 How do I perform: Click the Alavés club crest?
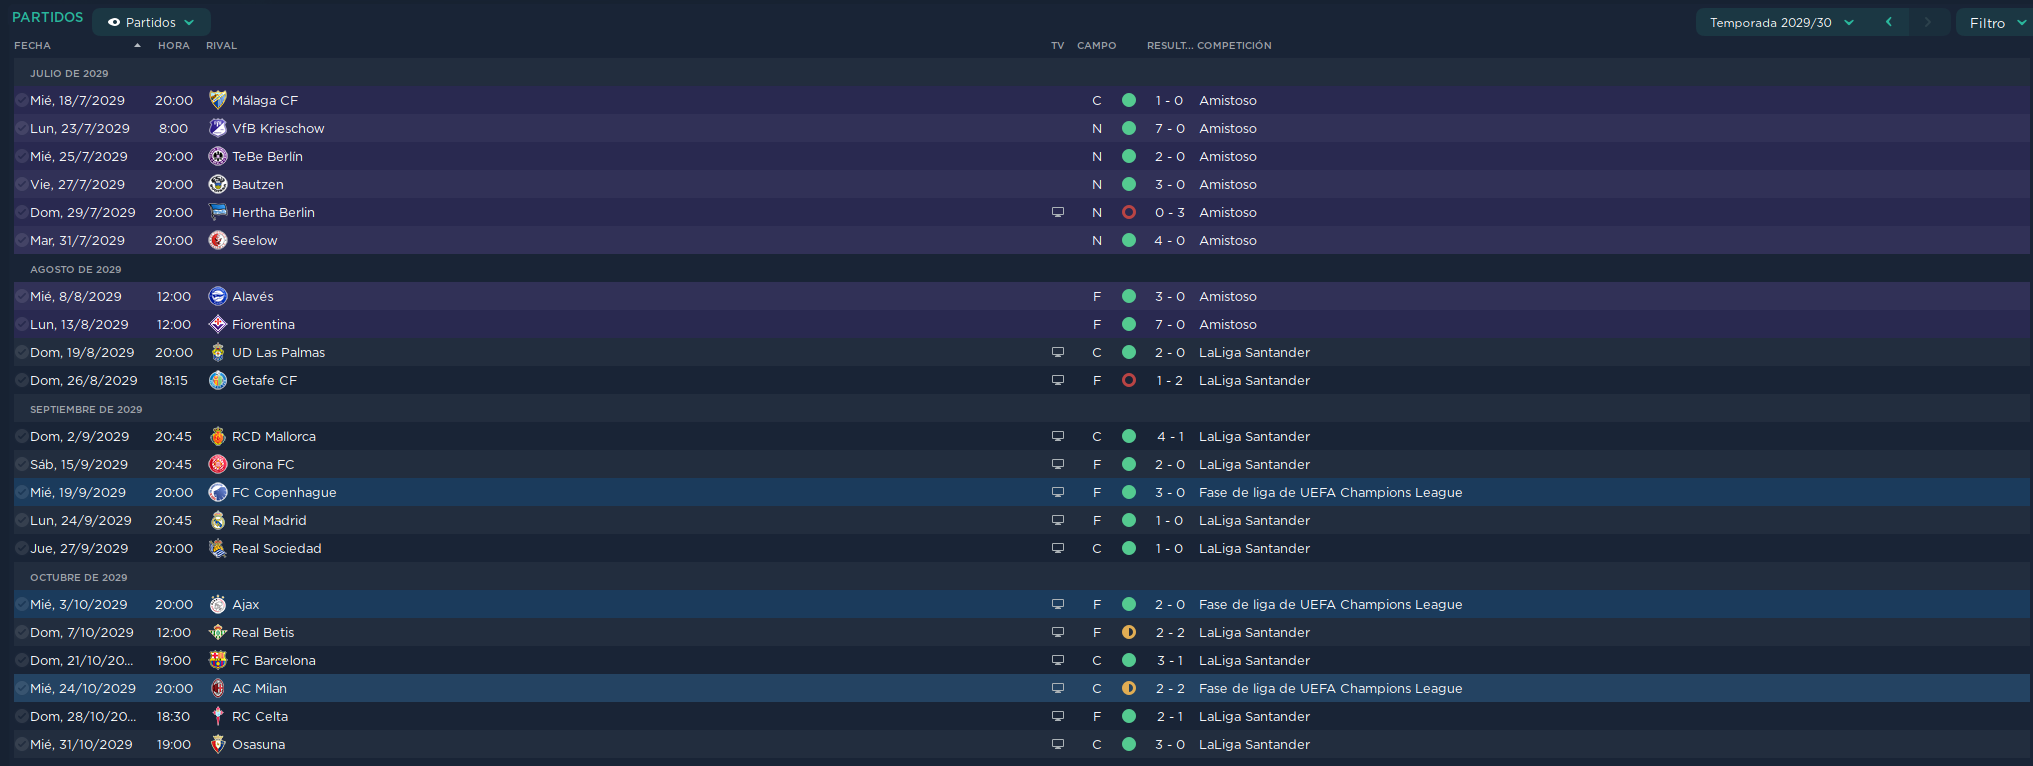(217, 296)
